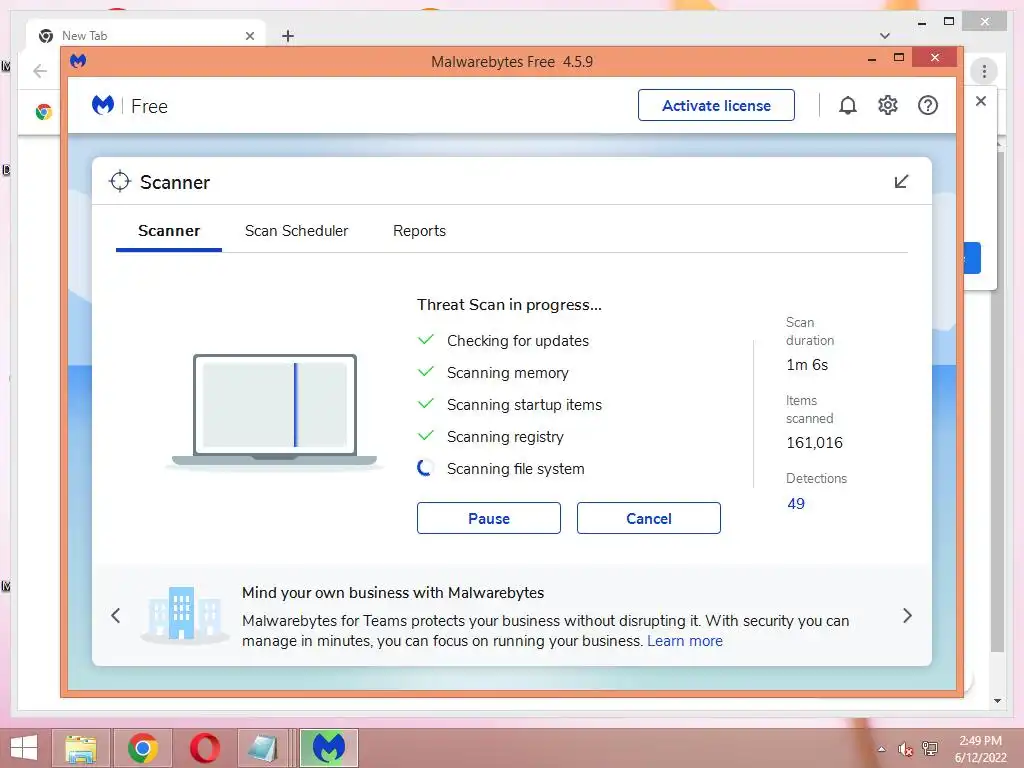Close the Chrome side panel with X
The height and width of the screenshot is (768, 1024).
(x=980, y=101)
